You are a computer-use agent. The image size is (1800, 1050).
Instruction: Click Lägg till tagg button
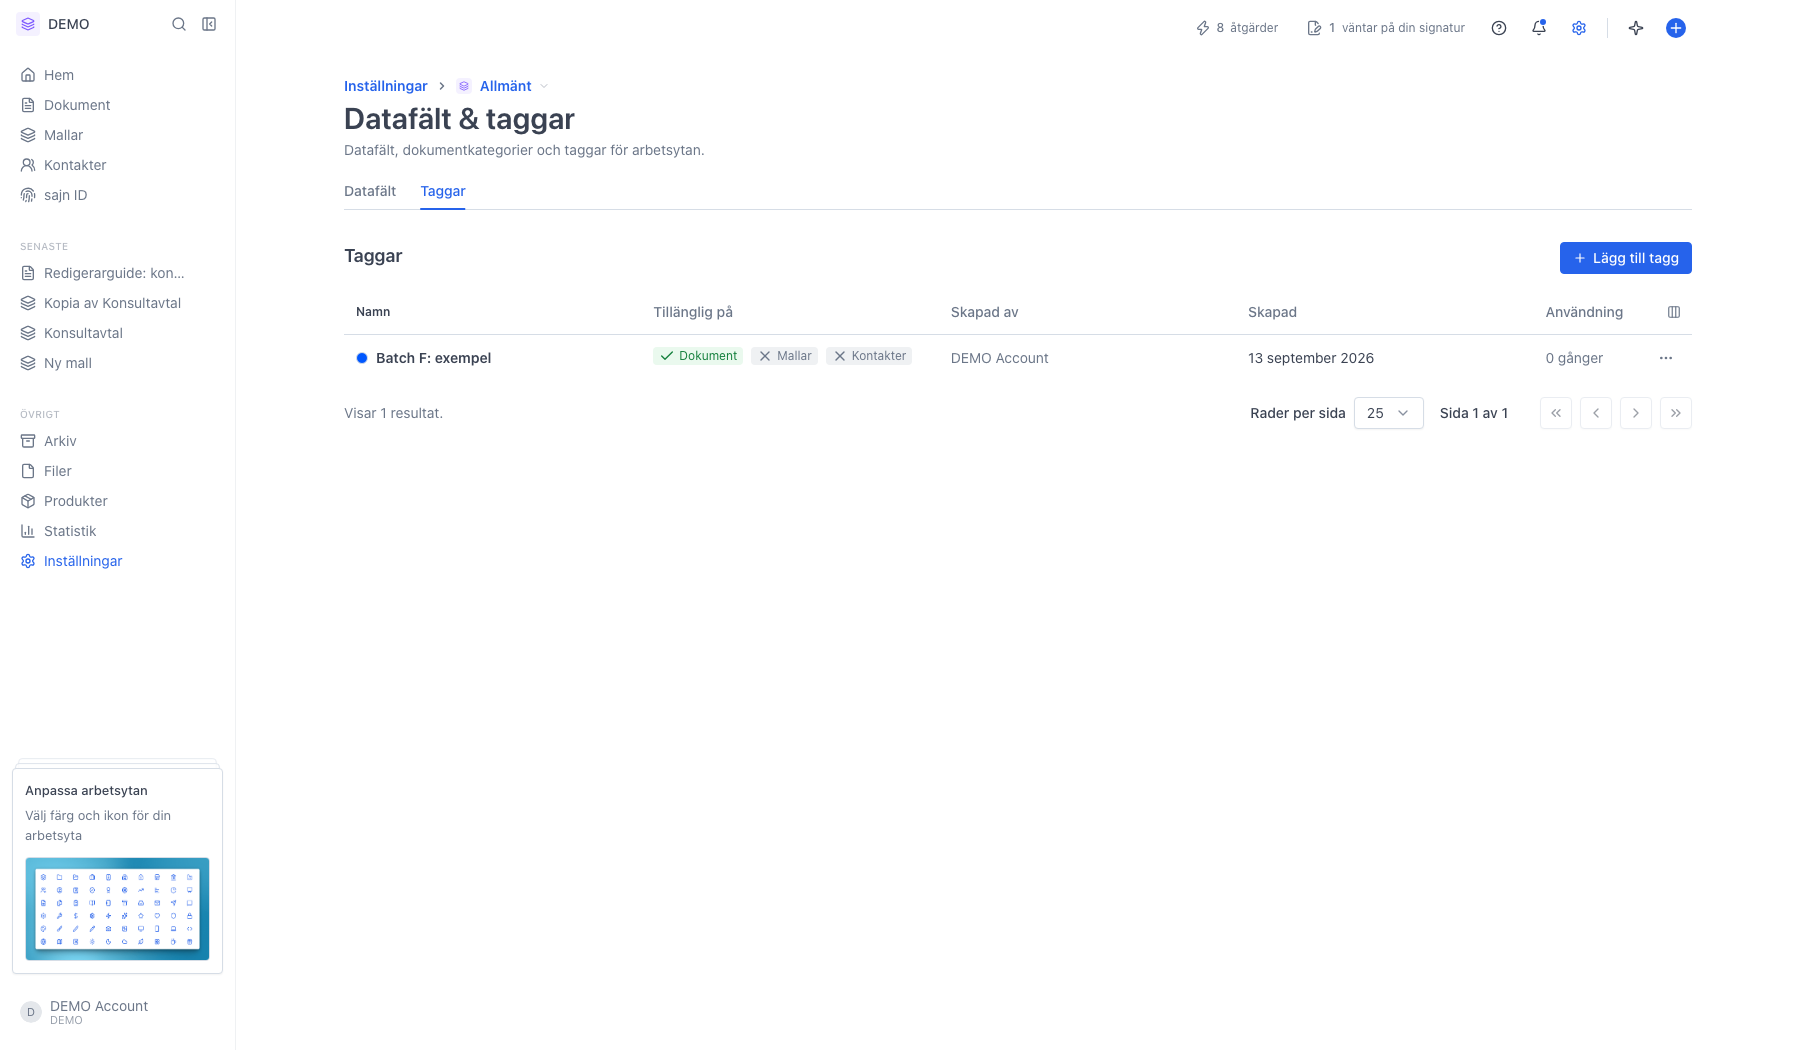1626,258
